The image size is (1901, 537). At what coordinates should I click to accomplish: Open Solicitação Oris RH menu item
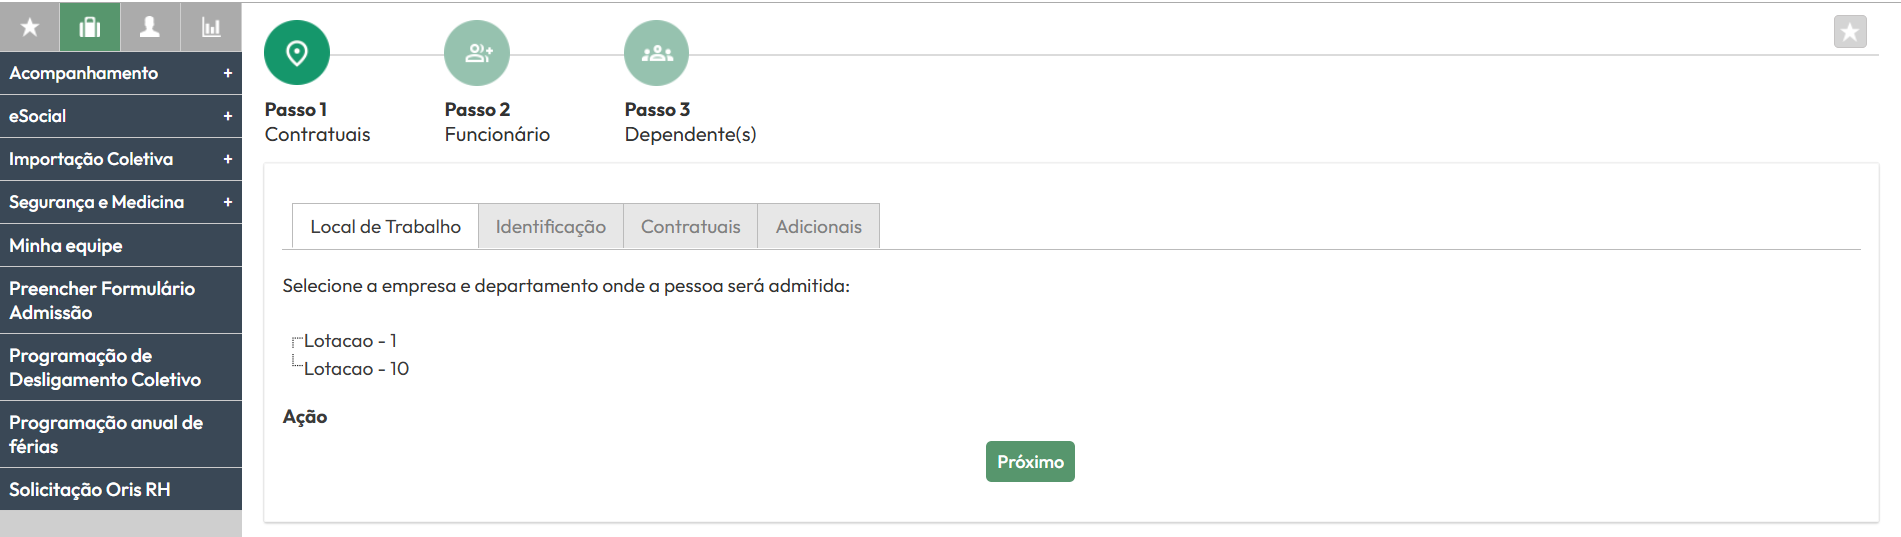click(121, 489)
